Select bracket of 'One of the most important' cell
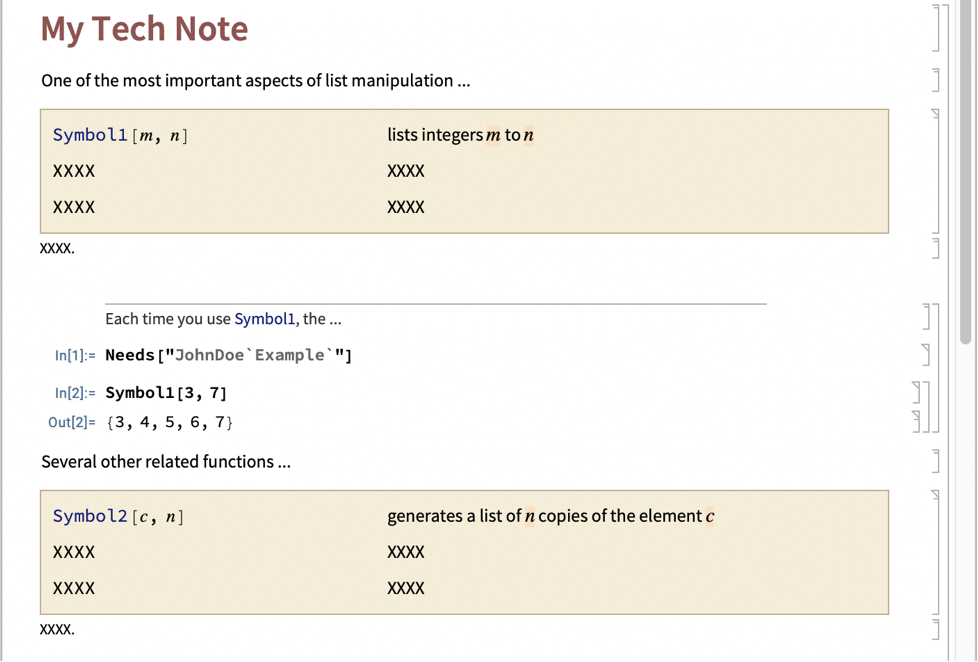The width and height of the screenshot is (978, 662). tap(936, 80)
